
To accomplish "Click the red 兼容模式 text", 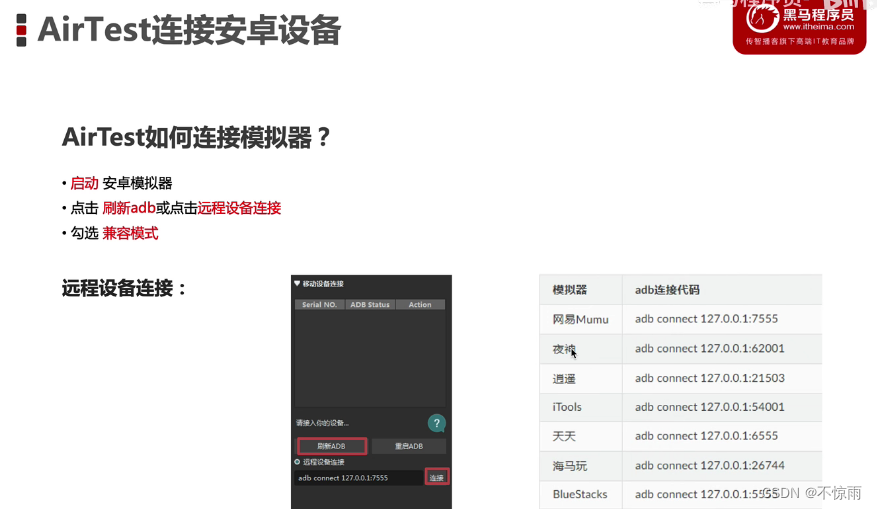I will point(130,233).
